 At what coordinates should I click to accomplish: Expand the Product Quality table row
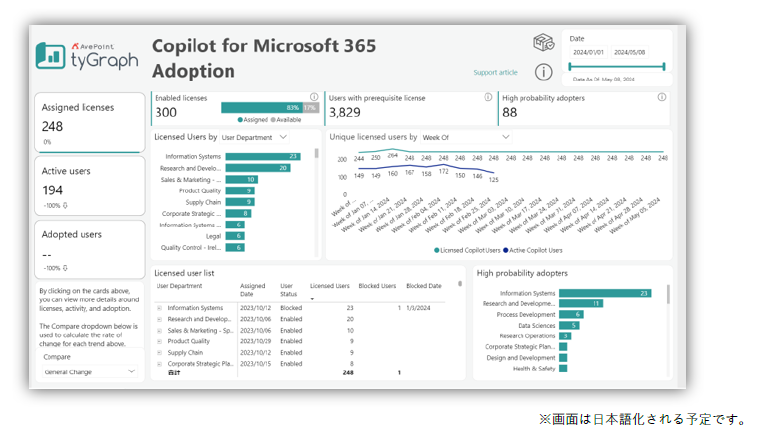coord(159,341)
